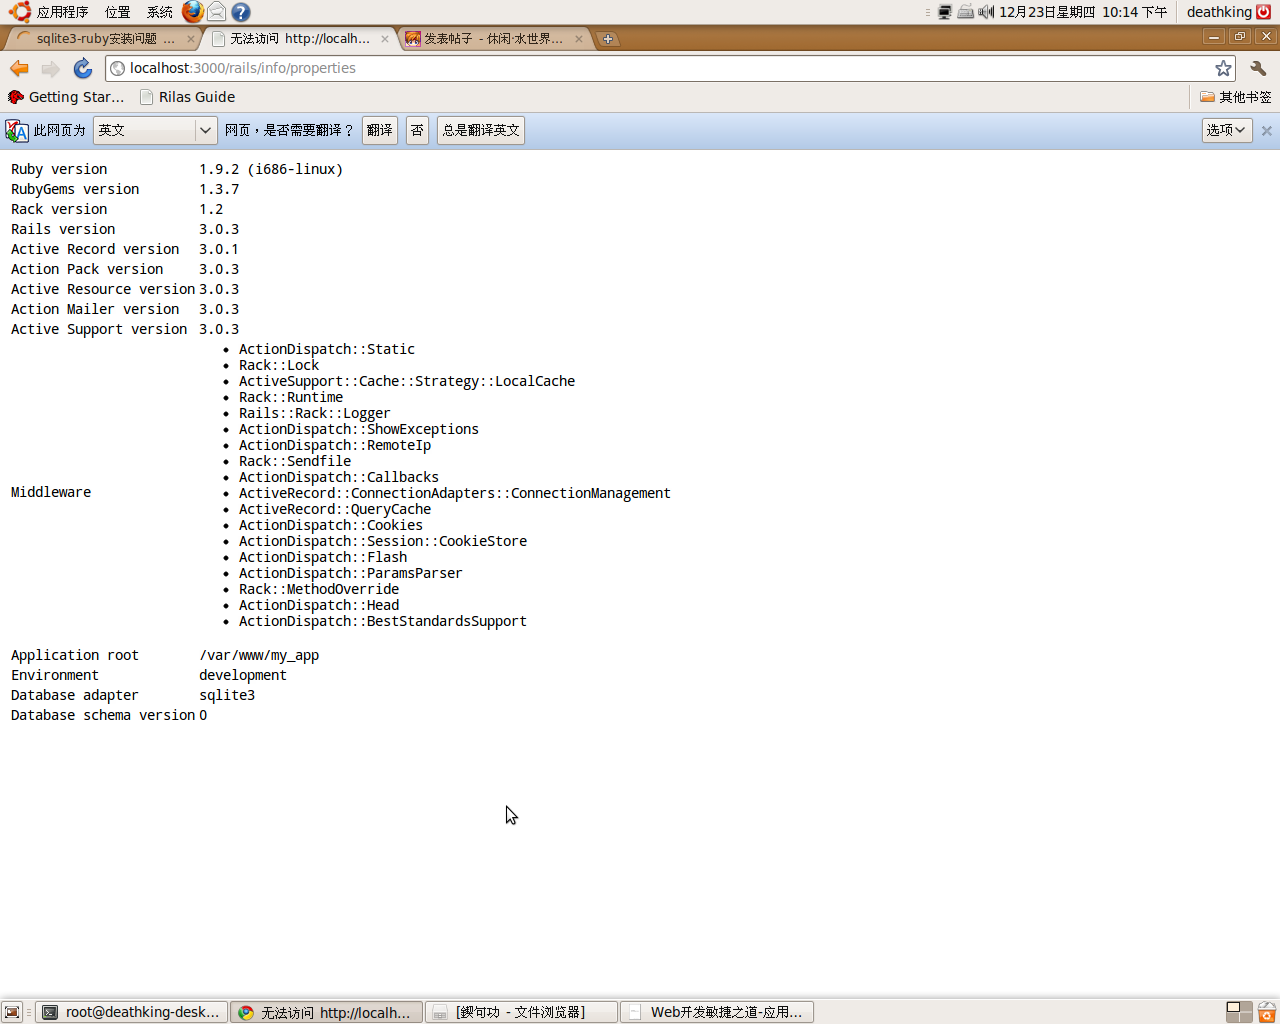Open a new browser tab
Screen dimensions: 1280x1024
[x=608, y=39]
